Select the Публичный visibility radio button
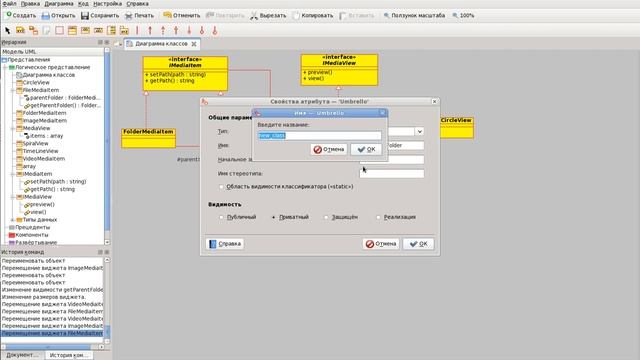 221,217
